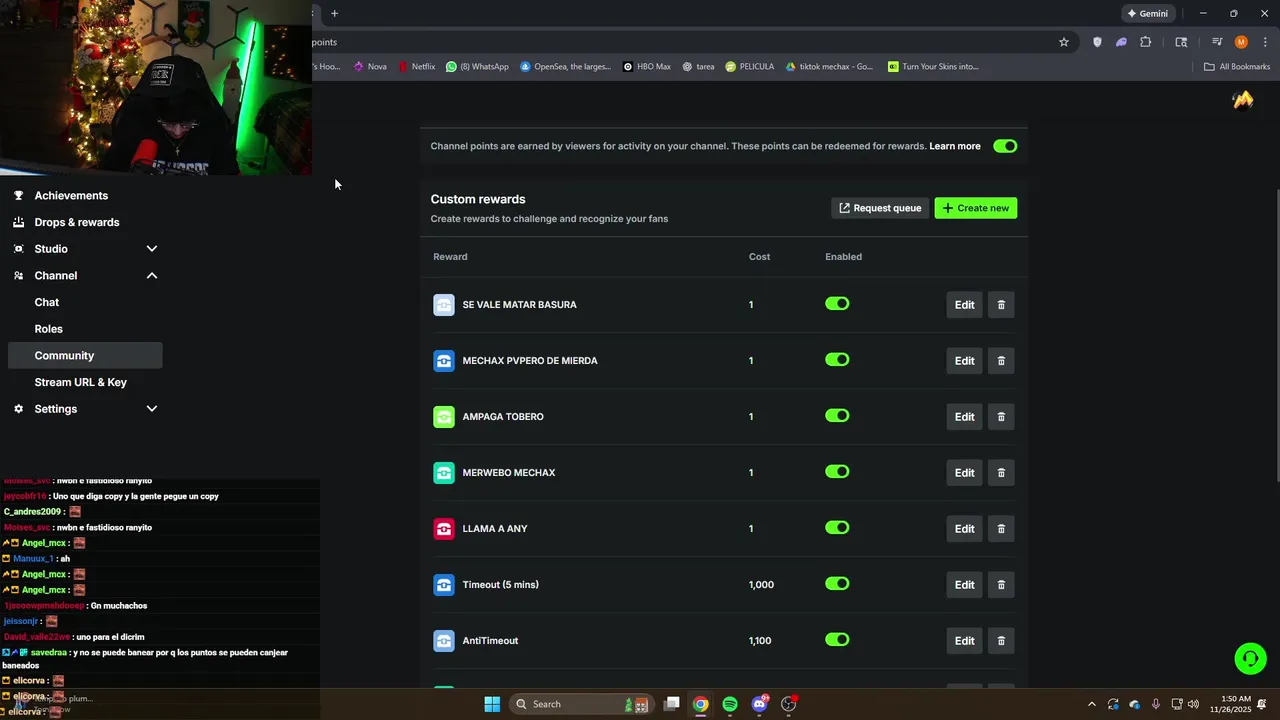The width and height of the screenshot is (1280, 720).
Task: Open OBS Studio from the taskbar
Action: pos(789,704)
